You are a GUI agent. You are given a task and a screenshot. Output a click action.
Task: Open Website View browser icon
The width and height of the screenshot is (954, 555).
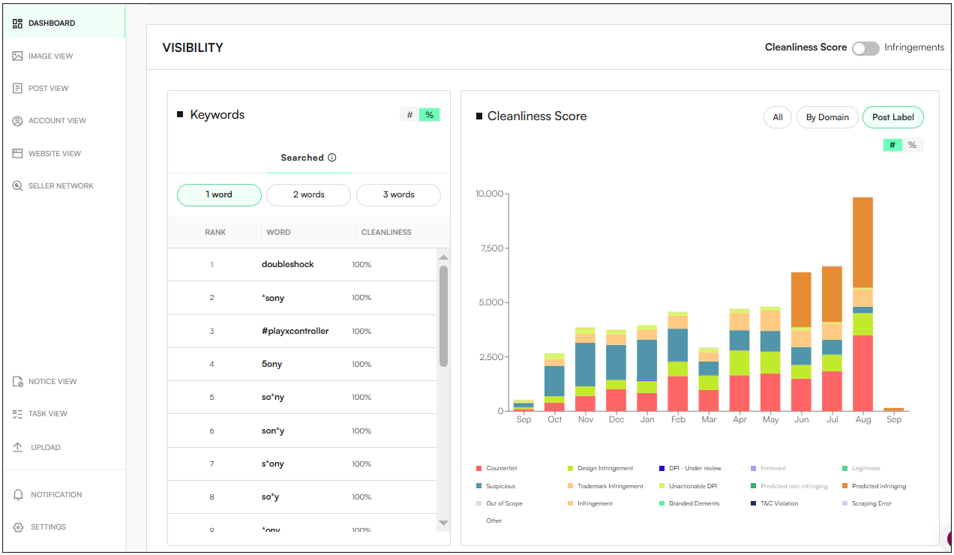tap(18, 153)
